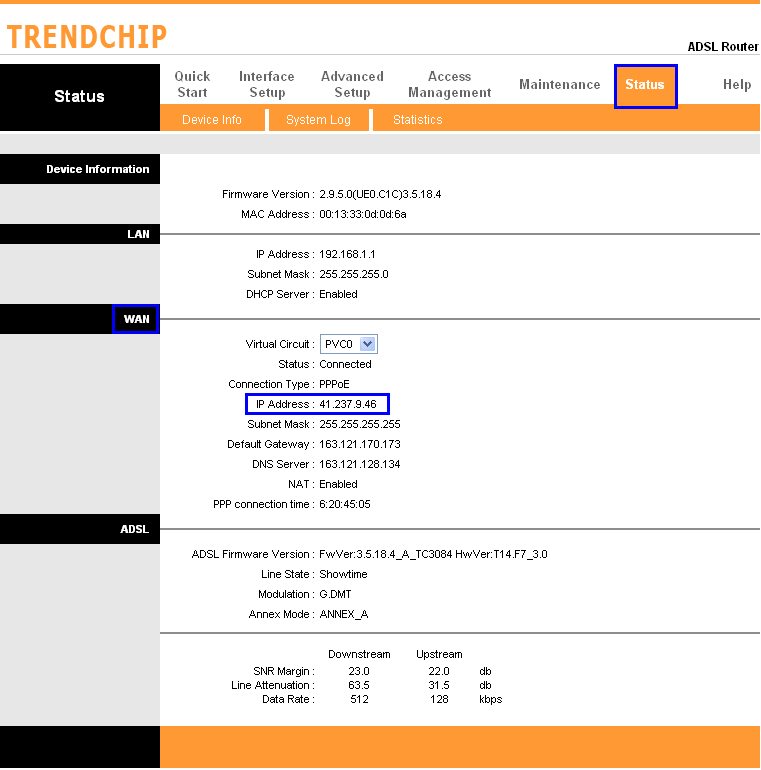The width and height of the screenshot is (761, 770).
Task: Click the Default Gateway address value
Action: (360, 444)
